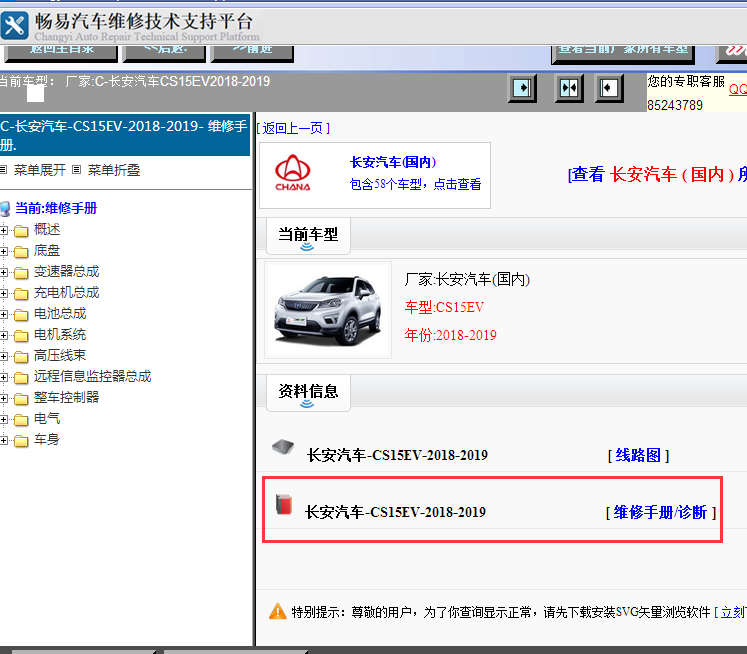The height and width of the screenshot is (654, 747).
Task: Expand the 整车控制器 tree node
Action: 3,398
